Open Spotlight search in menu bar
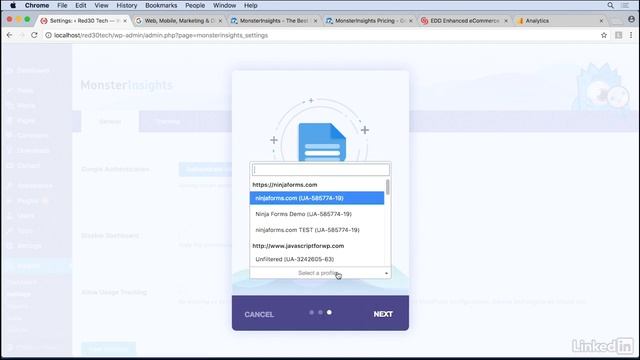The width and height of the screenshot is (640, 360). click(610, 5)
